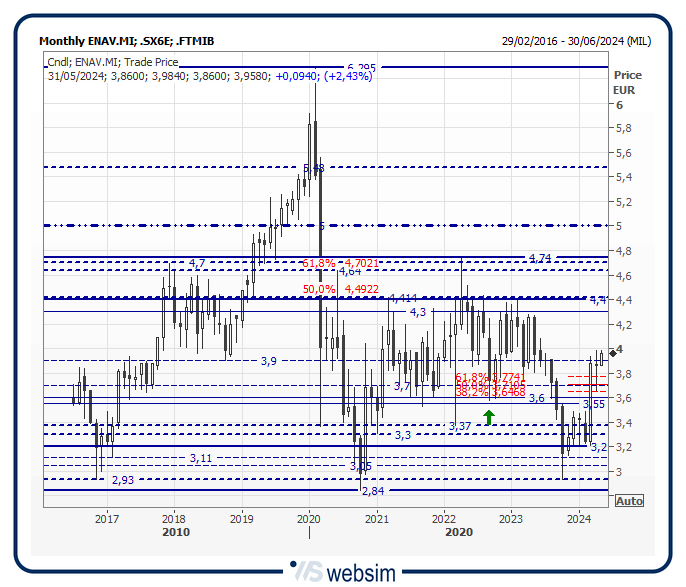Click the 2020 year label on time axis

pyautogui.click(x=308, y=518)
